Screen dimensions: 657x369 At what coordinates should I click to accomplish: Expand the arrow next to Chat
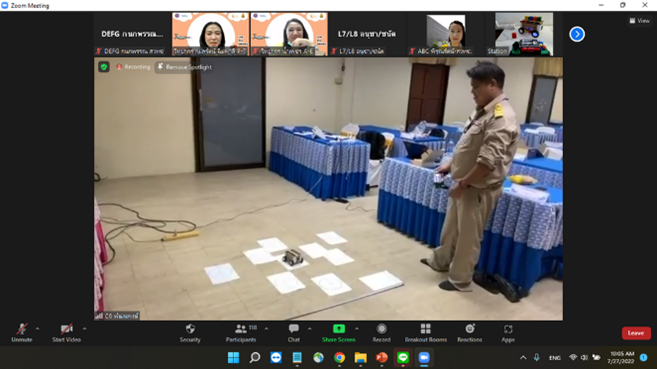click(x=309, y=329)
